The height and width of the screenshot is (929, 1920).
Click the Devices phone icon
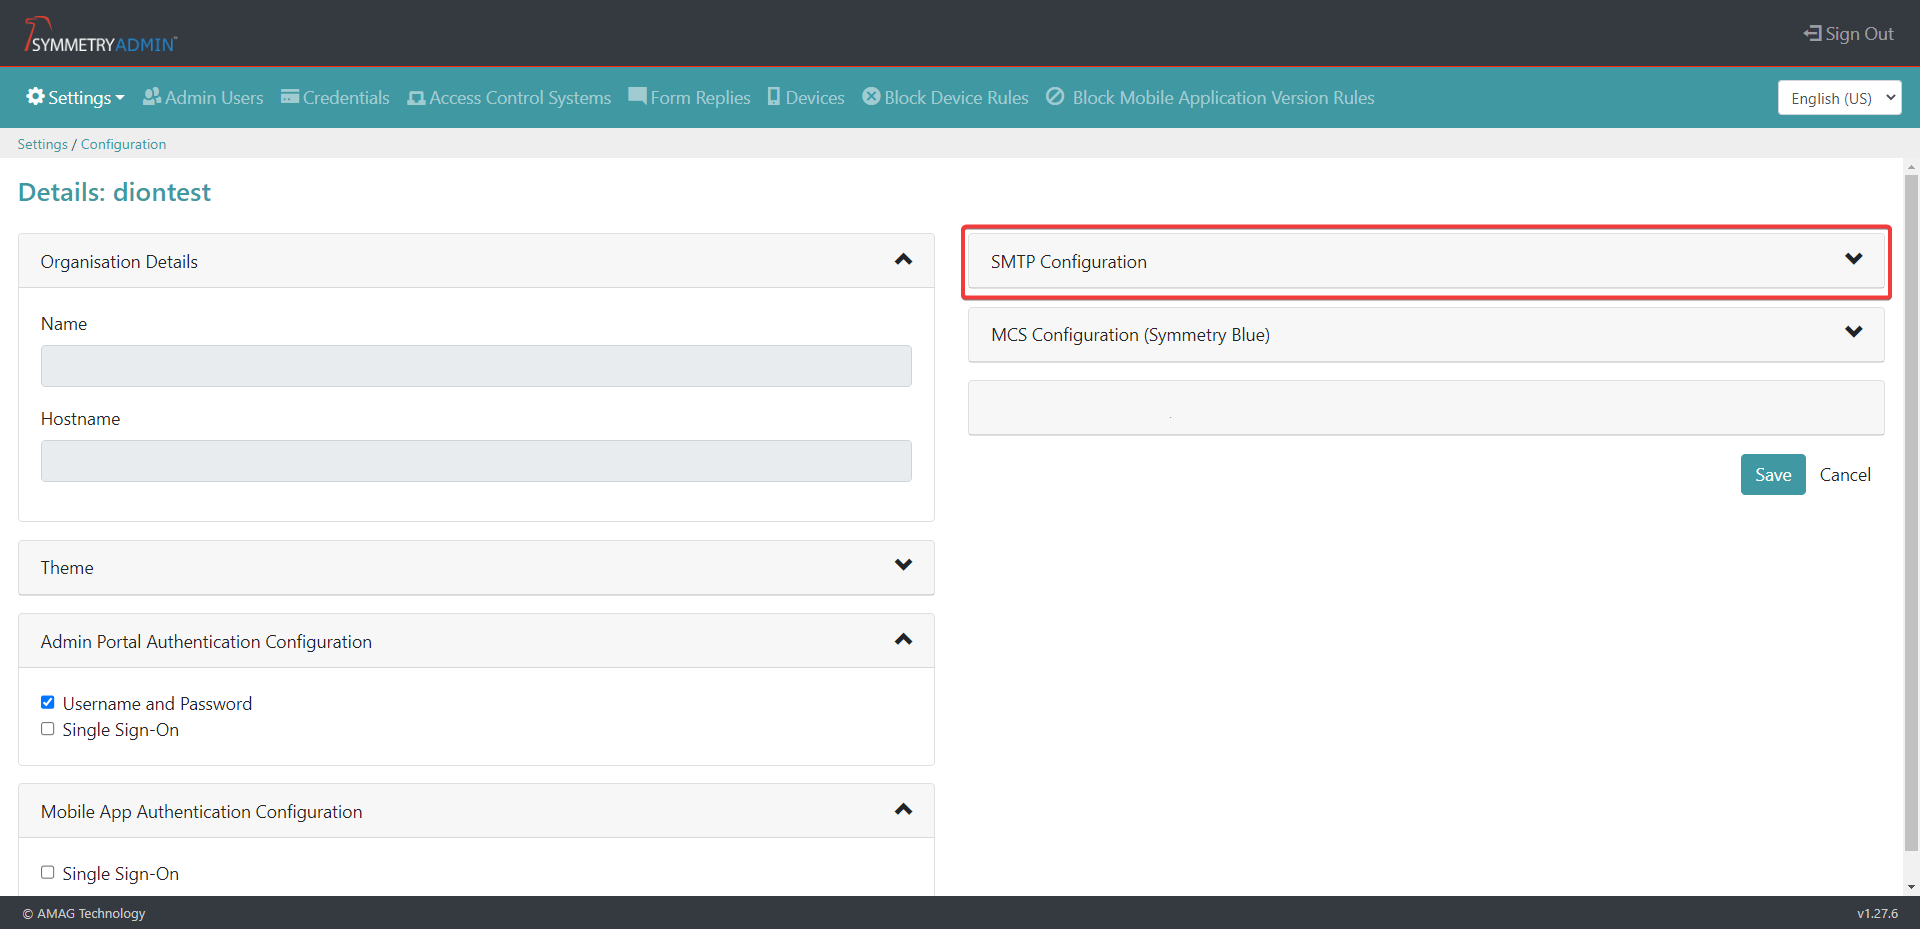coord(774,96)
